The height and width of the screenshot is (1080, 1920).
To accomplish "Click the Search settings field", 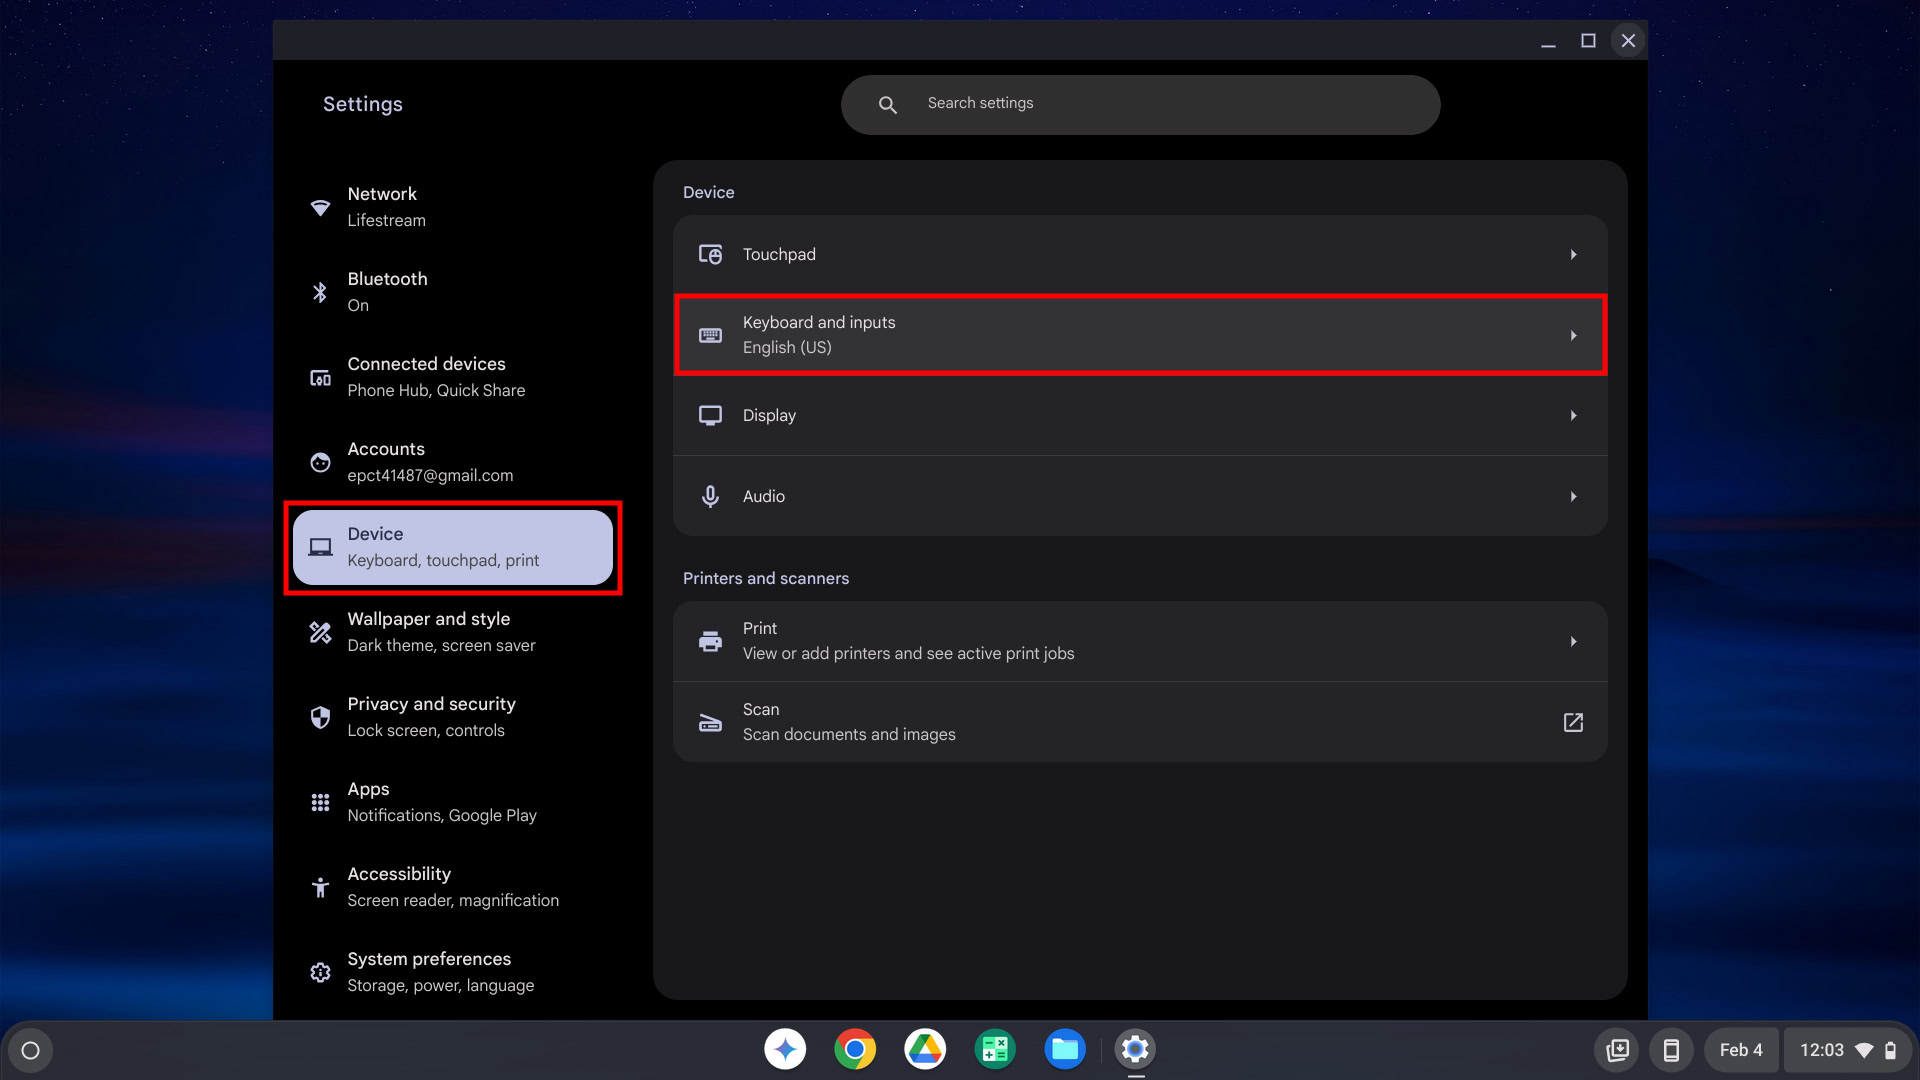I will tap(1140, 104).
